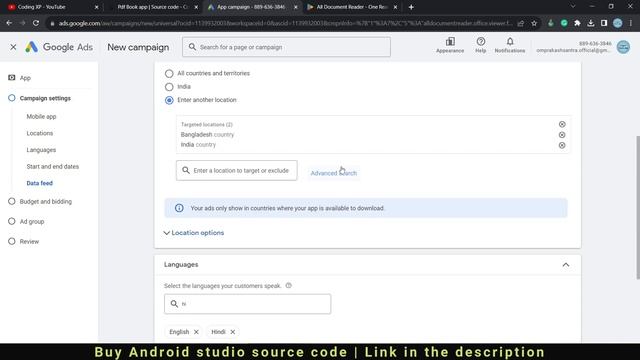The height and width of the screenshot is (360, 640).
Task: Close the All Document Reader tab
Action: [395, 7]
